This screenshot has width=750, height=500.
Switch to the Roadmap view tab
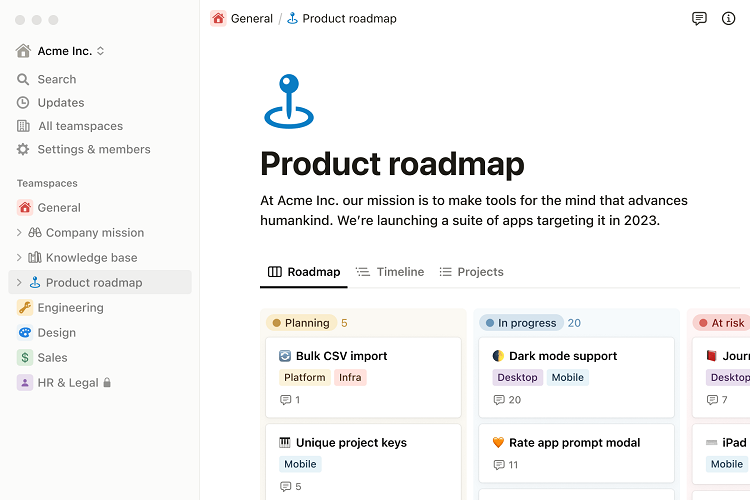click(304, 272)
